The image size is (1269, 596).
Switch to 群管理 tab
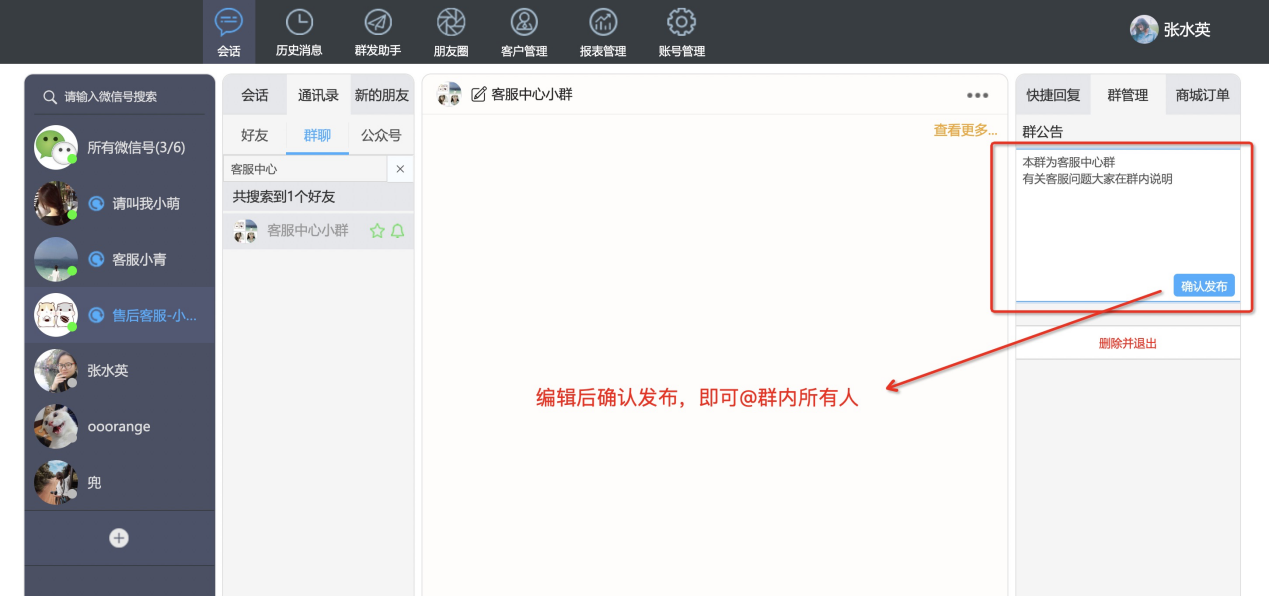(1128, 95)
